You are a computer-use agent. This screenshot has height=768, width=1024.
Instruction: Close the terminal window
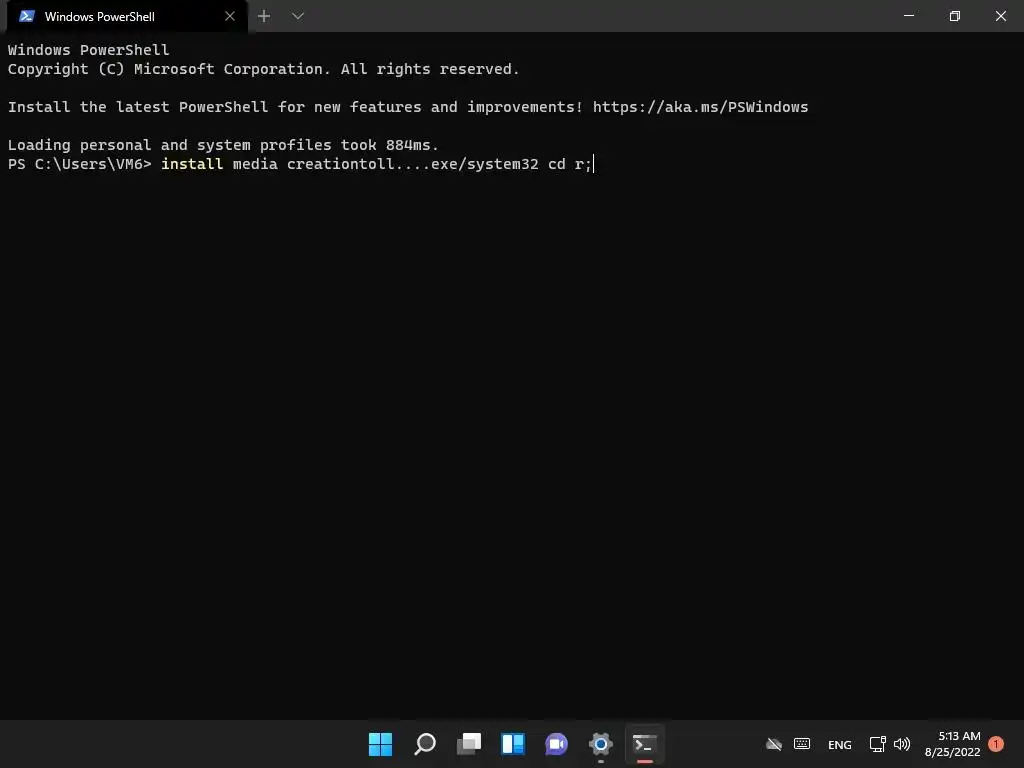click(1000, 16)
